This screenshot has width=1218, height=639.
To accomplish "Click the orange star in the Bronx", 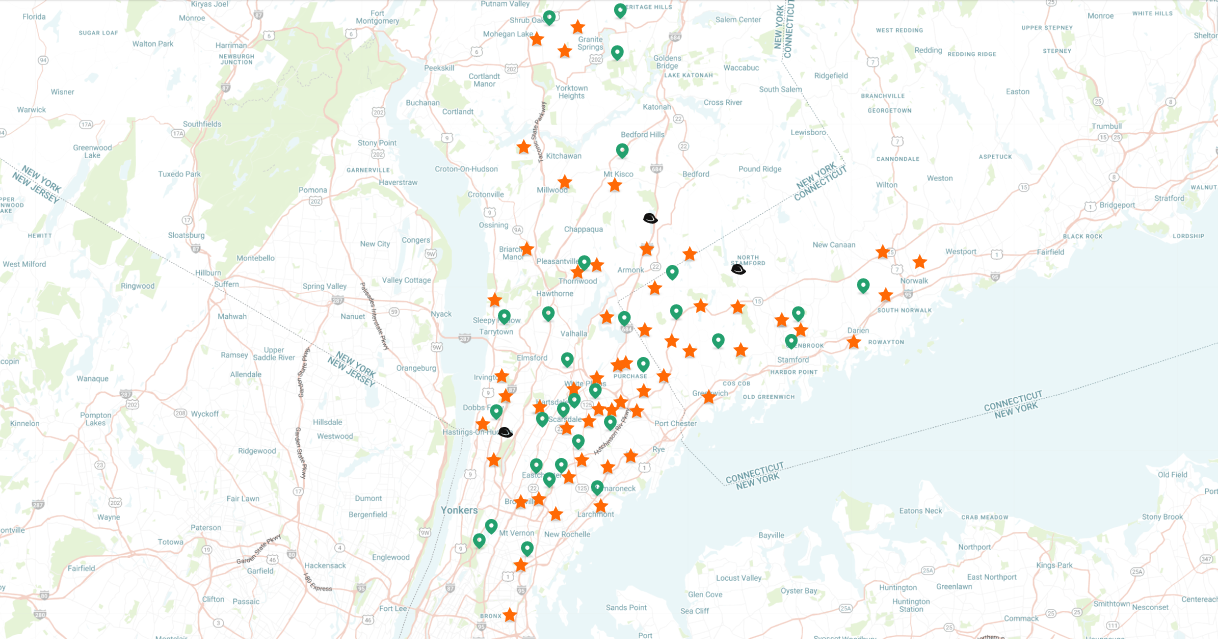I will [x=510, y=615].
